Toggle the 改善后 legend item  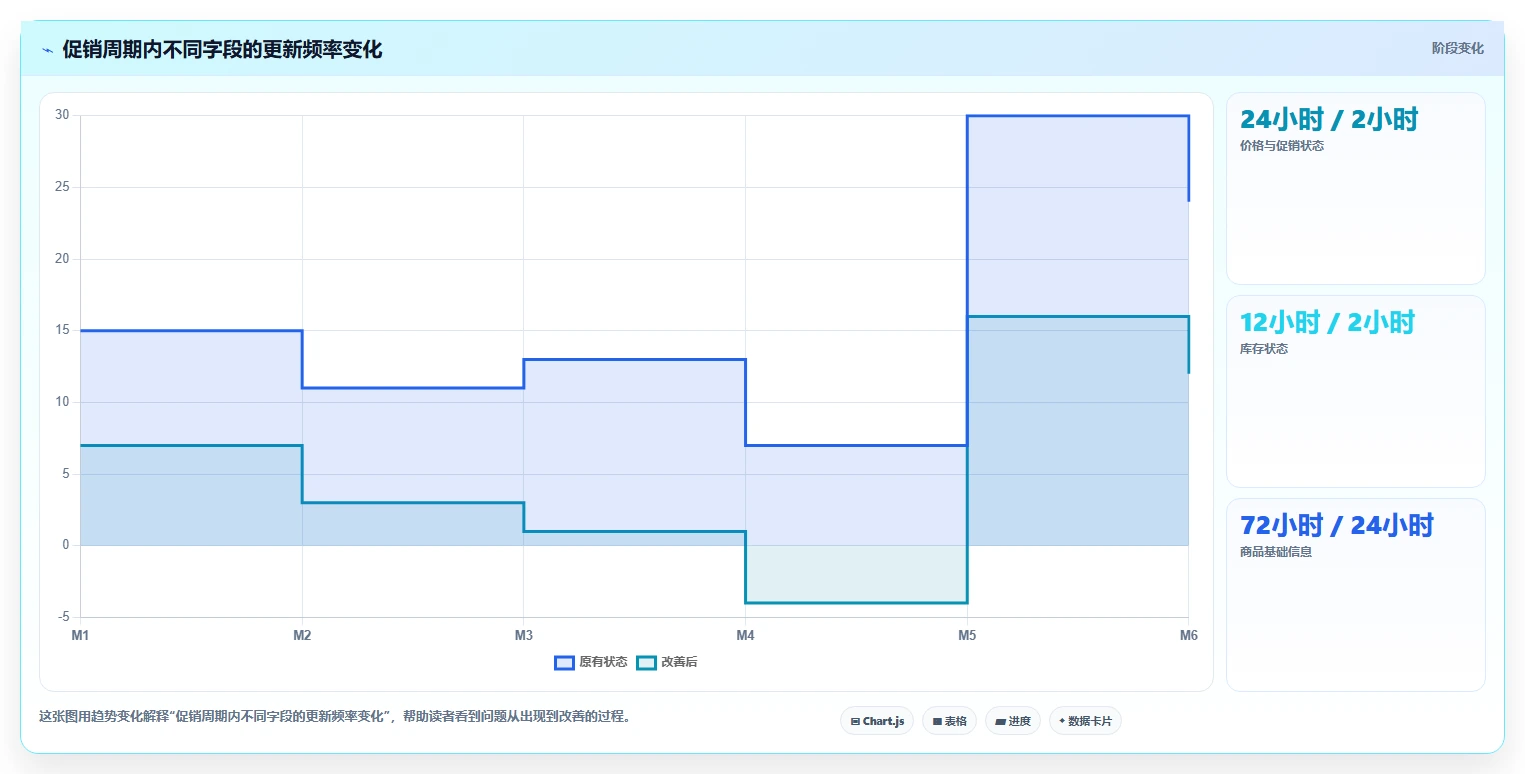[667, 662]
